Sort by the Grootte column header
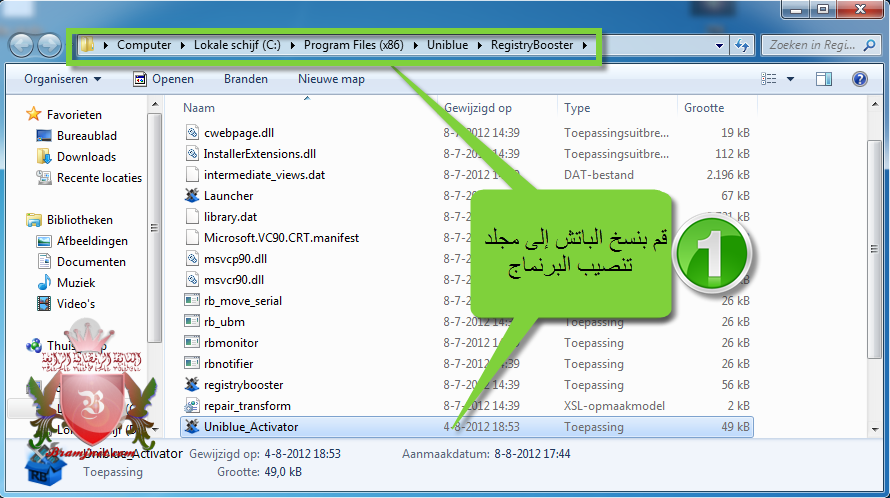Image resolution: width=890 pixels, height=498 pixels. 704,108
